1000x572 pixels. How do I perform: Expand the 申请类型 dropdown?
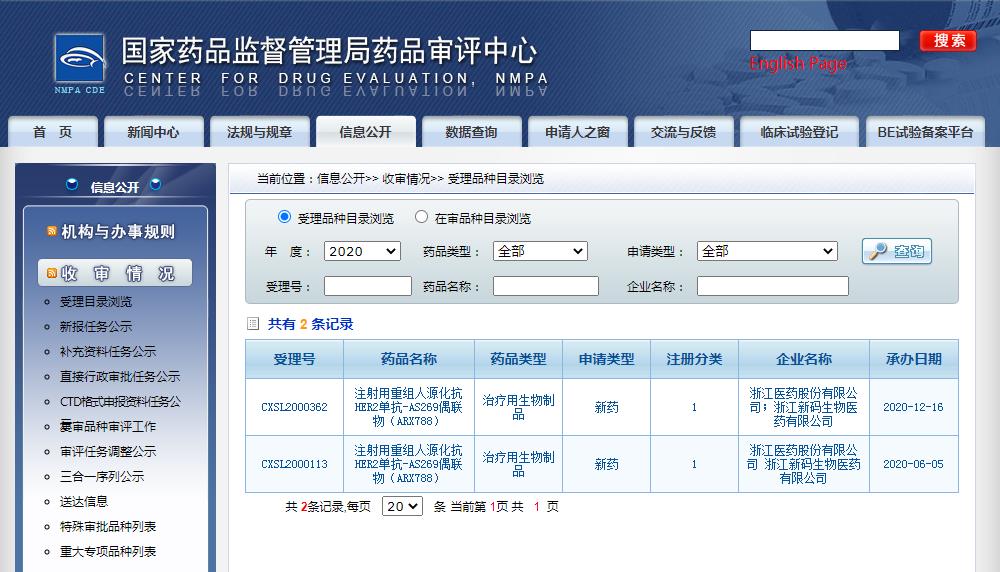(767, 251)
